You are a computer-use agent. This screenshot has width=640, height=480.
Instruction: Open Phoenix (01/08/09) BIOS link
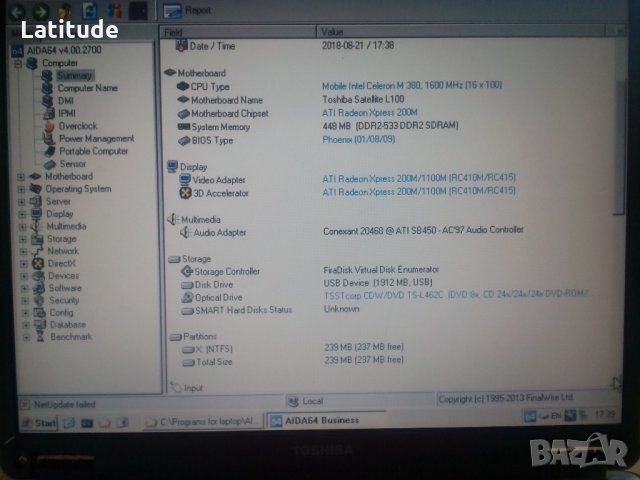click(359, 140)
